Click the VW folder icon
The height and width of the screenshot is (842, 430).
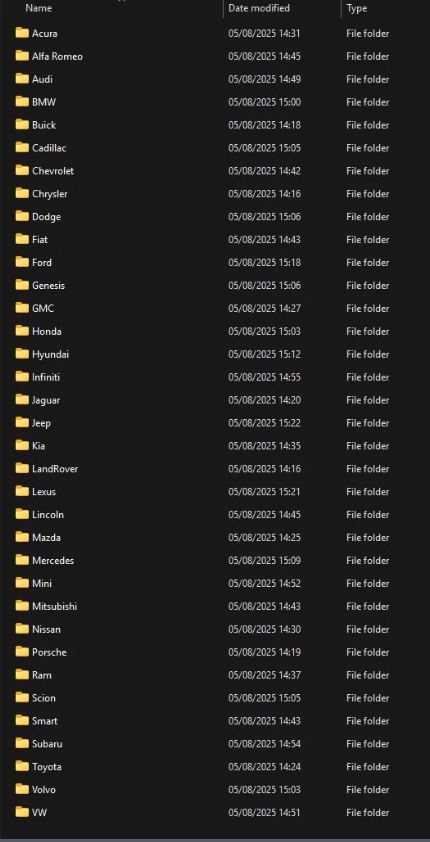click(22, 812)
